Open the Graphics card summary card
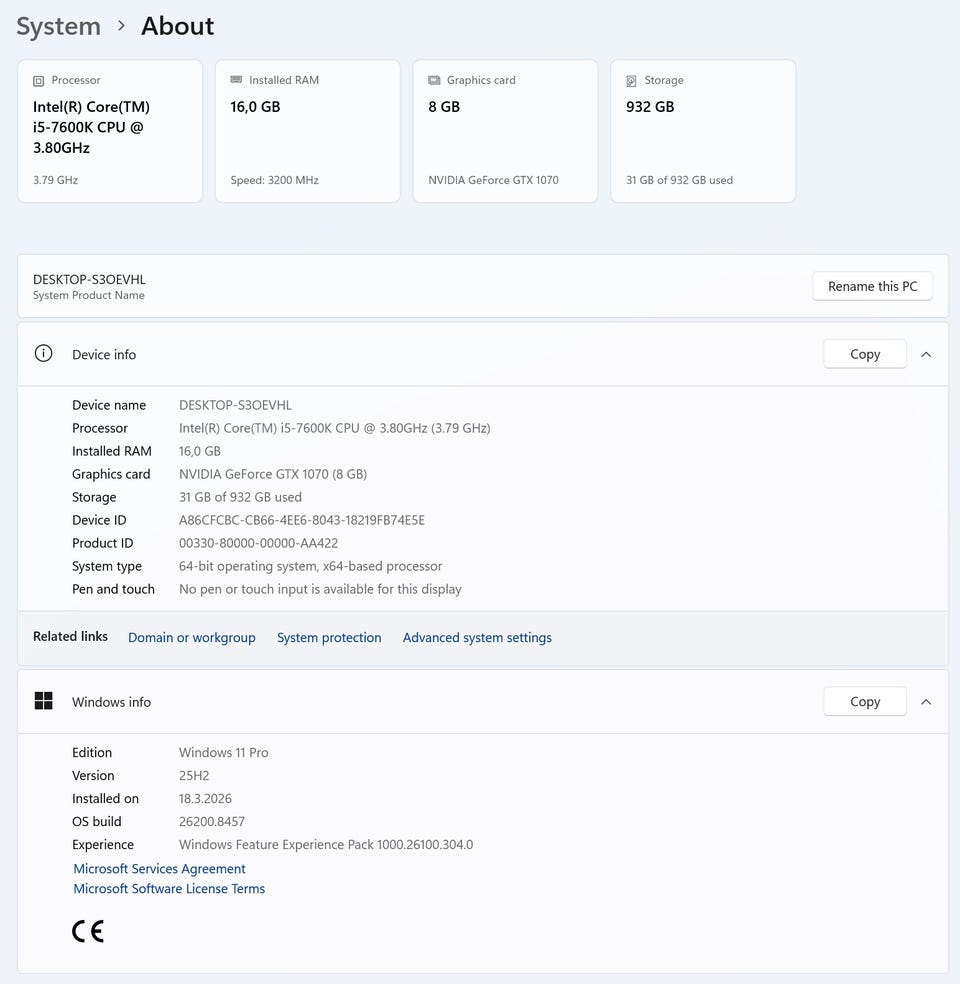This screenshot has height=984, width=960. pos(505,131)
